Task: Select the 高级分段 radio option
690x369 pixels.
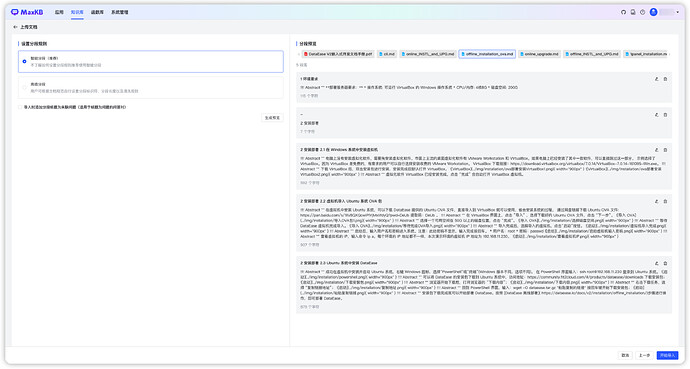Action: point(24,88)
